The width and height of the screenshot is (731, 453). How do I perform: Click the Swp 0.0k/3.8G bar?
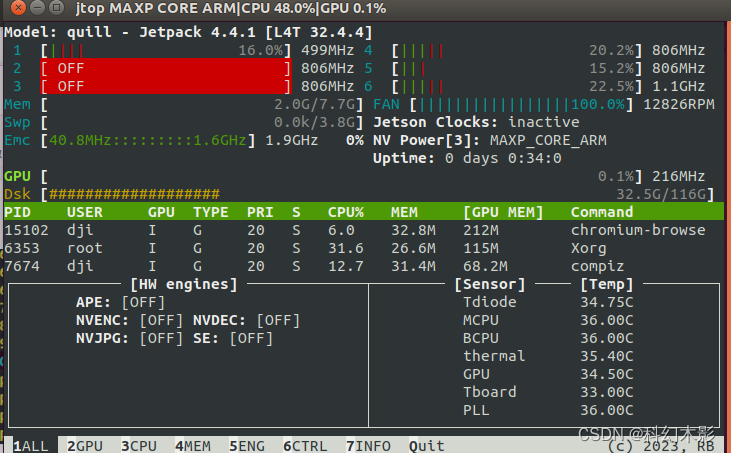pyautogui.click(x=202, y=122)
